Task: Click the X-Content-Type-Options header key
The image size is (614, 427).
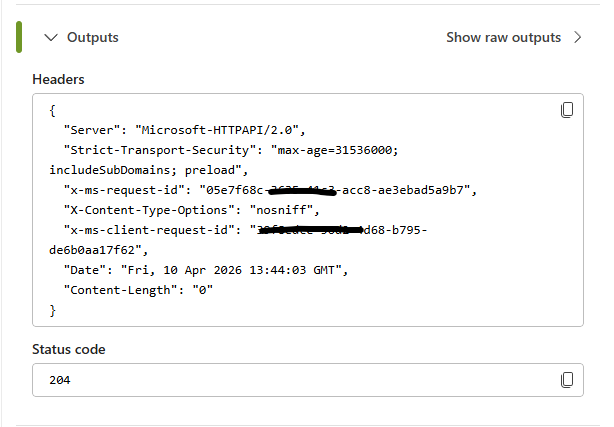Action: 147,210
